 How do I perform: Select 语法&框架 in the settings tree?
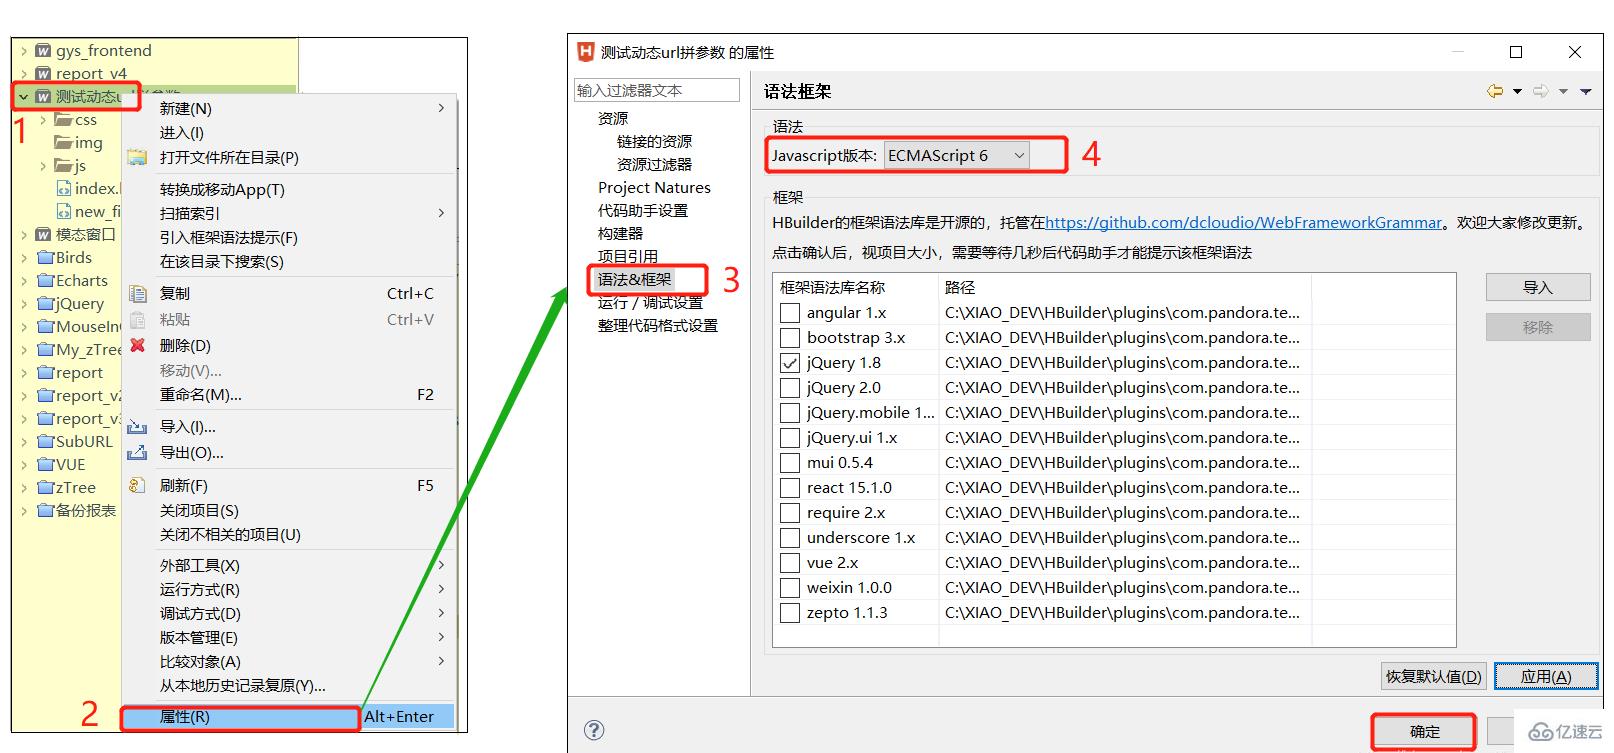(635, 279)
